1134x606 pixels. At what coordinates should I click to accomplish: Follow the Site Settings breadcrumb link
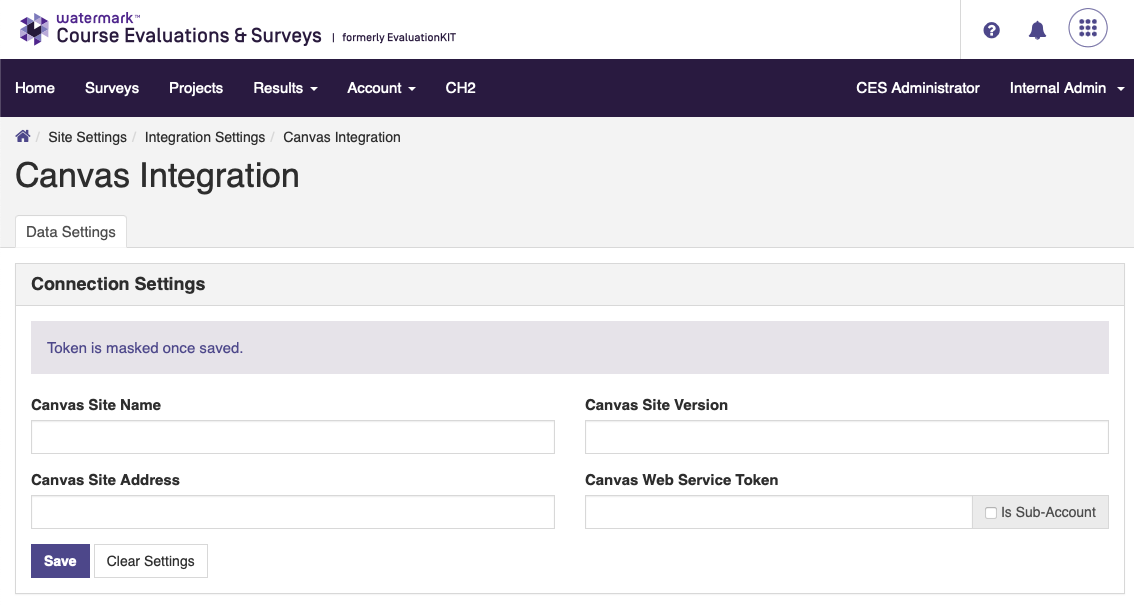pos(88,137)
